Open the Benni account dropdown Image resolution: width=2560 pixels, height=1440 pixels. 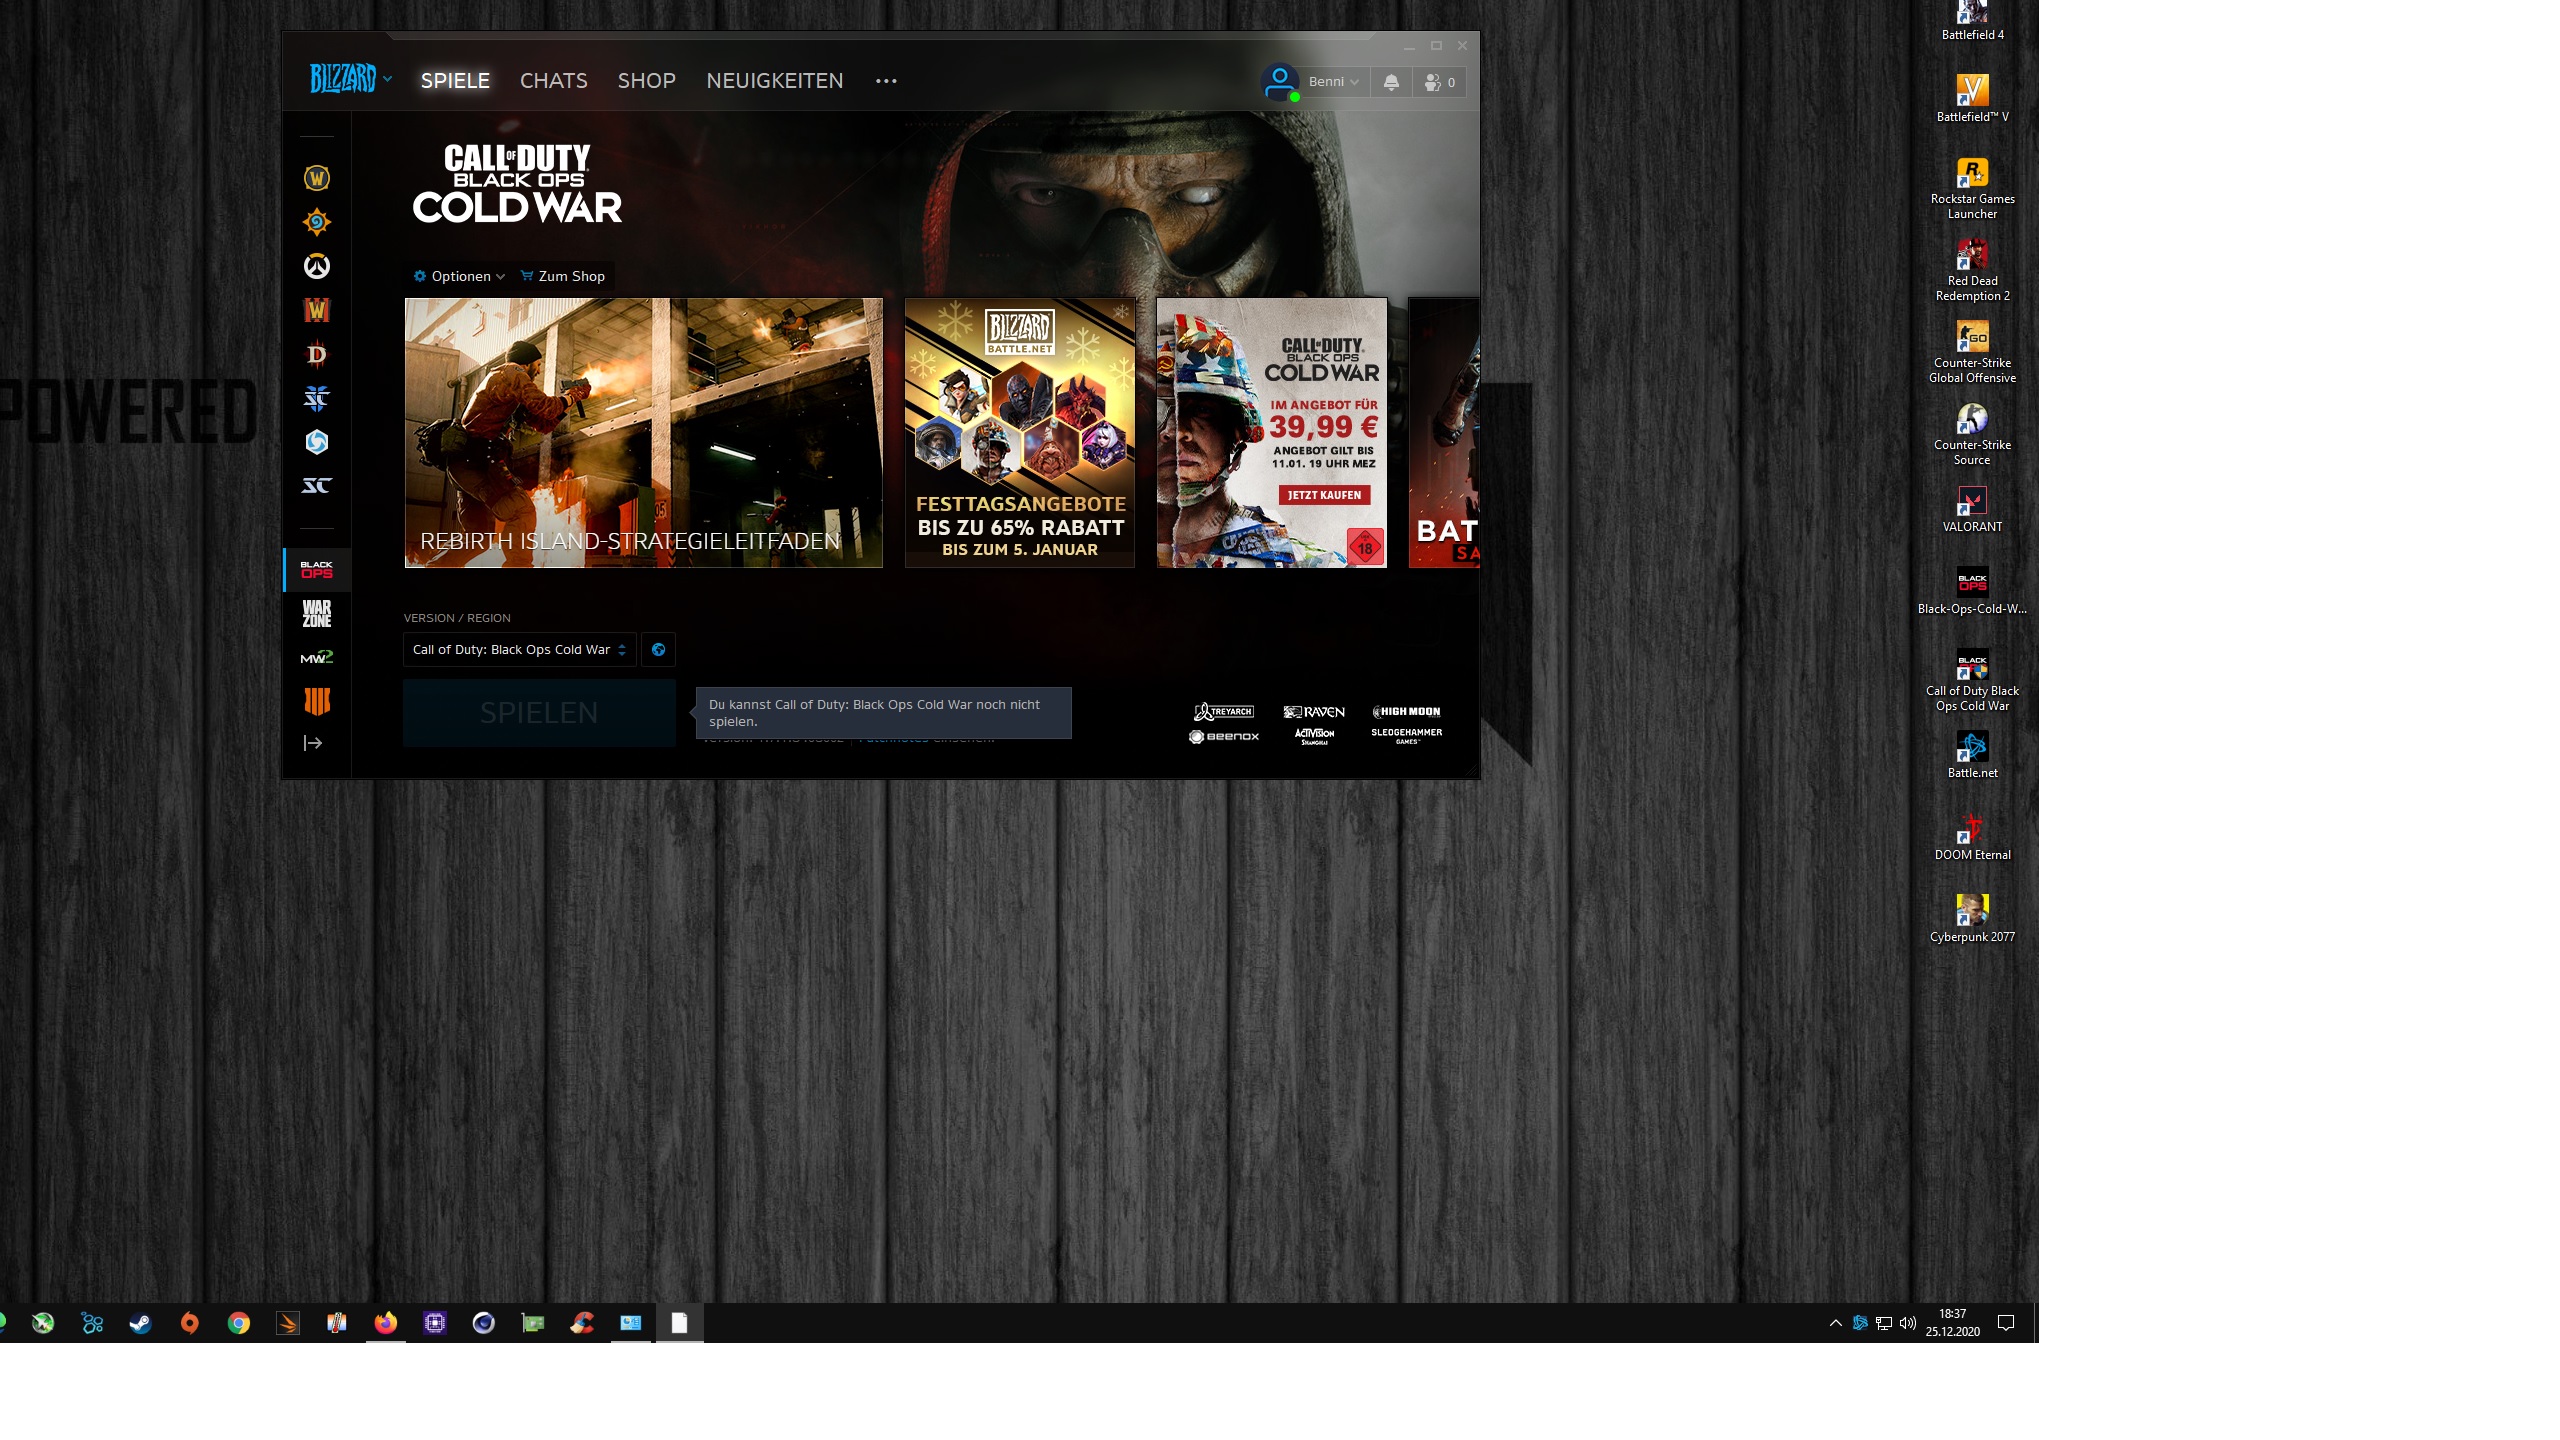1331,82
